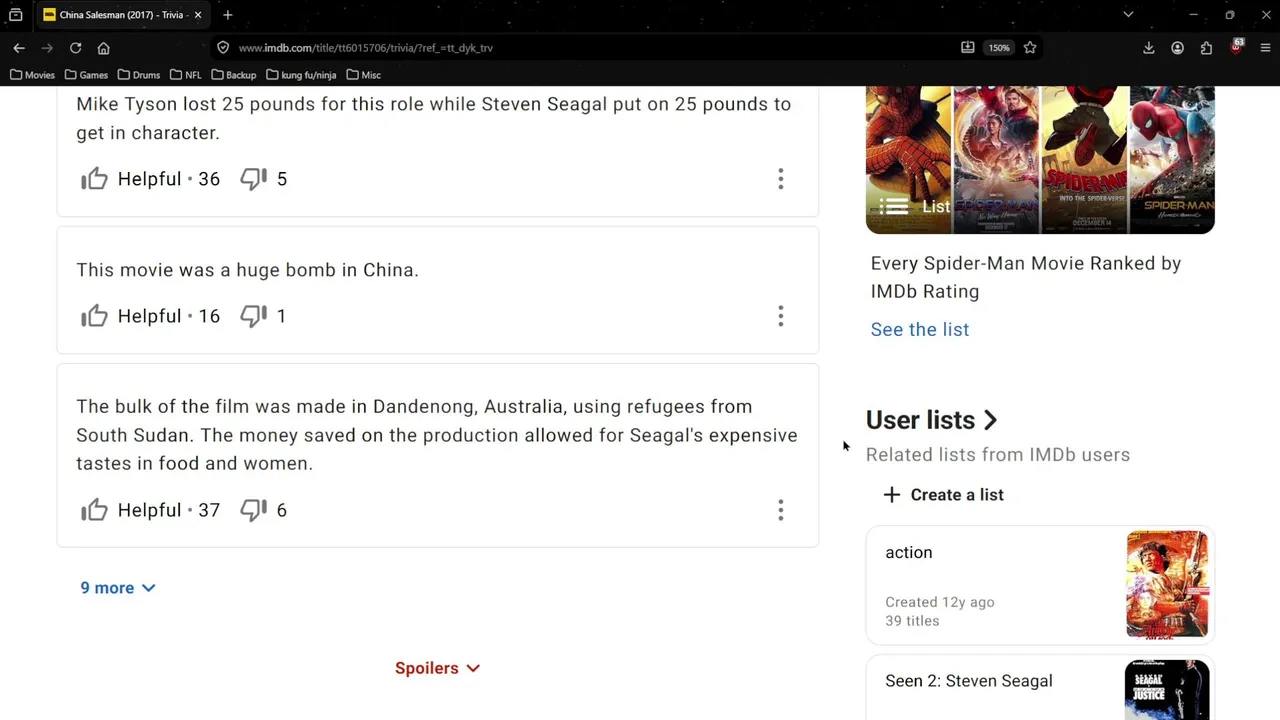Image resolution: width=1280 pixels, height=720 pixels.
Task: Open the Games bookmarks folder
Action: click(86, 75)
